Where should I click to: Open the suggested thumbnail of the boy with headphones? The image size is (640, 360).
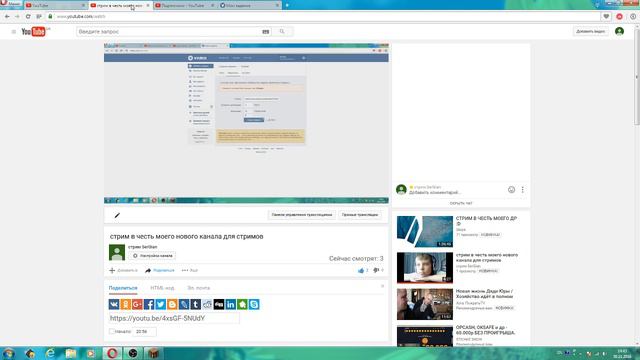(425, 267)
